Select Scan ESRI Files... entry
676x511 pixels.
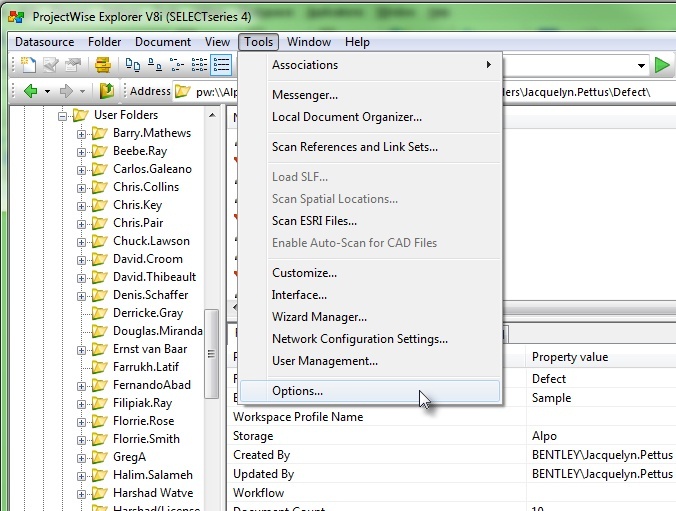370,221
